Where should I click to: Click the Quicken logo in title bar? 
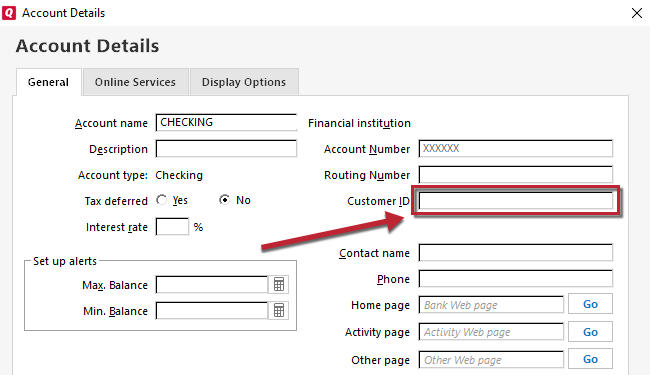[x=9, y=13]
